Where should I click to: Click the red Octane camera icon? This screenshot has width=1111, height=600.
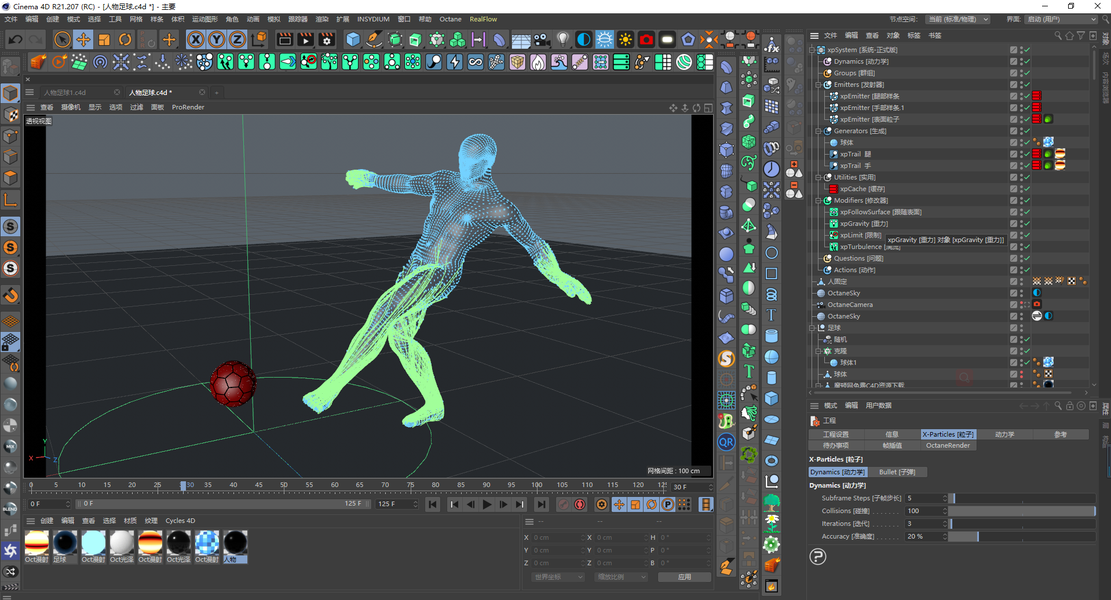click(x=646, y=40)
